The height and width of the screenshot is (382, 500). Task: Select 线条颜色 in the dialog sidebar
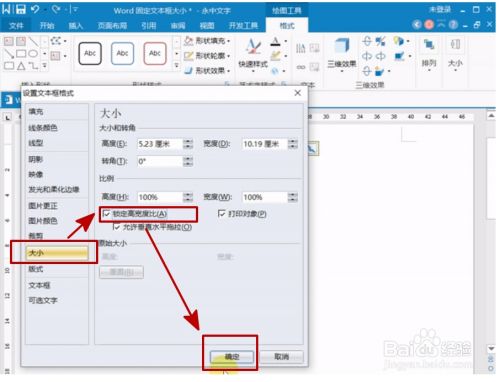57,128
